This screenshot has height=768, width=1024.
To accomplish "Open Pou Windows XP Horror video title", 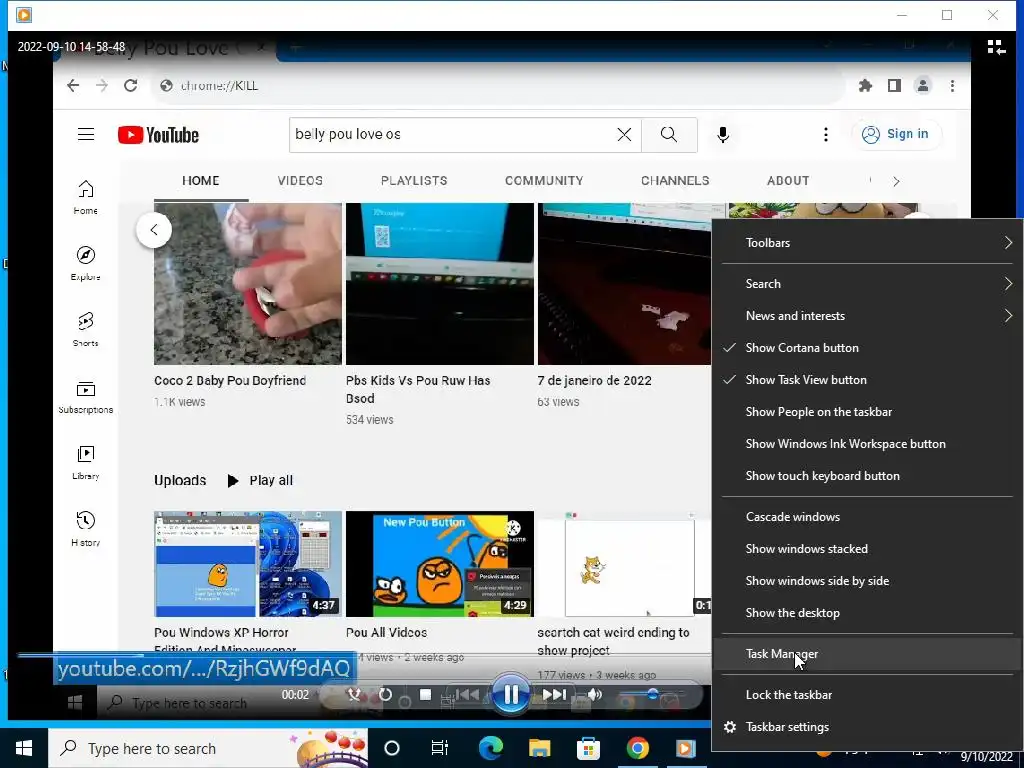I will [225, 641].
